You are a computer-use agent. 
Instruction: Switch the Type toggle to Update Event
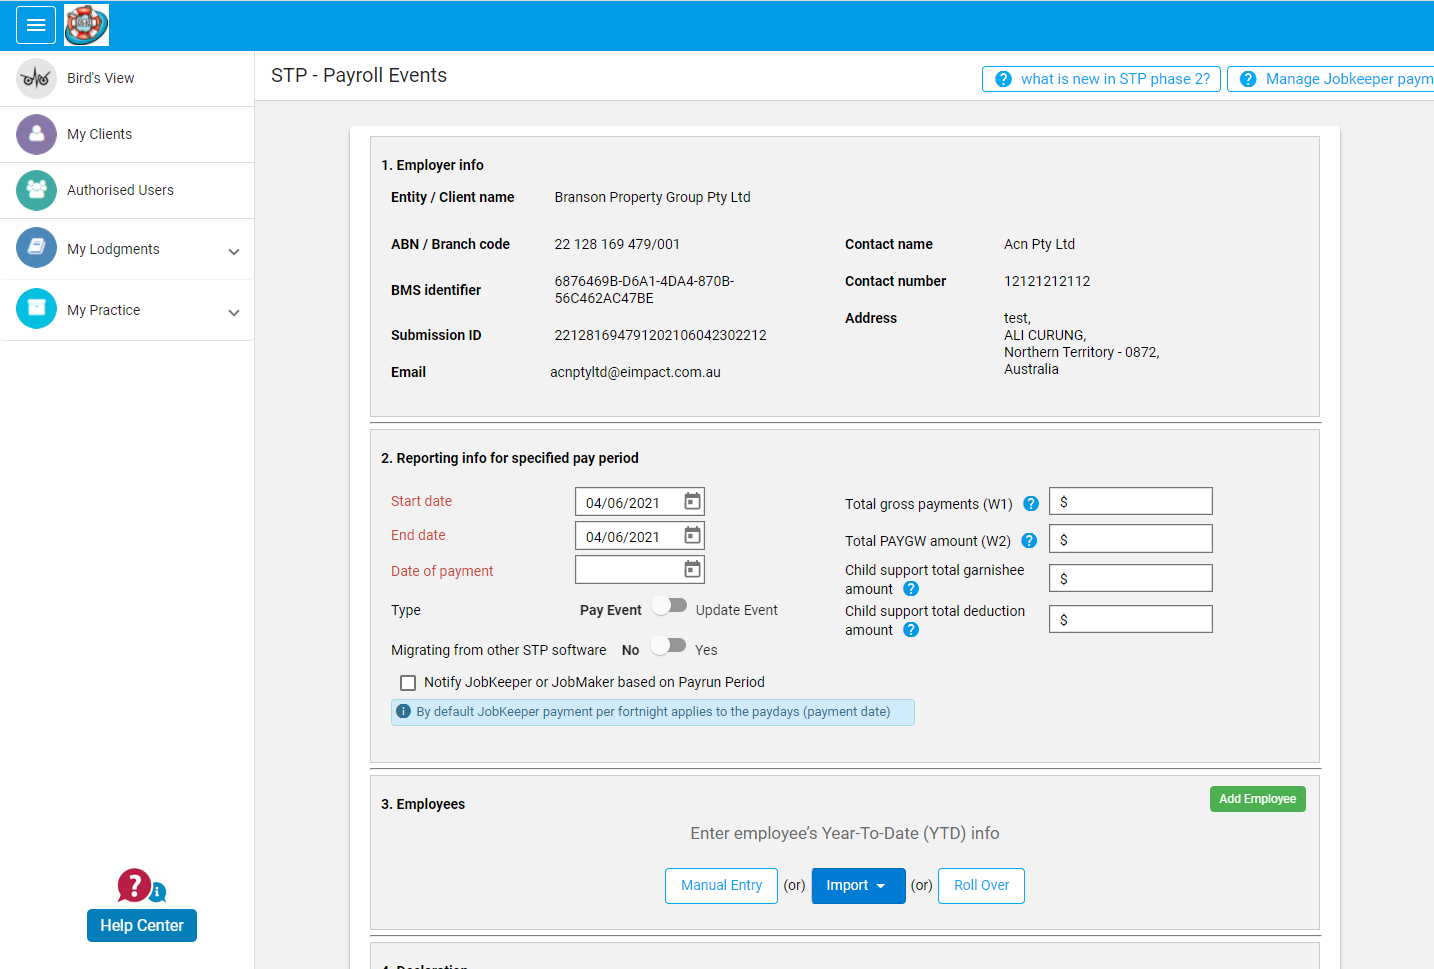670,605
